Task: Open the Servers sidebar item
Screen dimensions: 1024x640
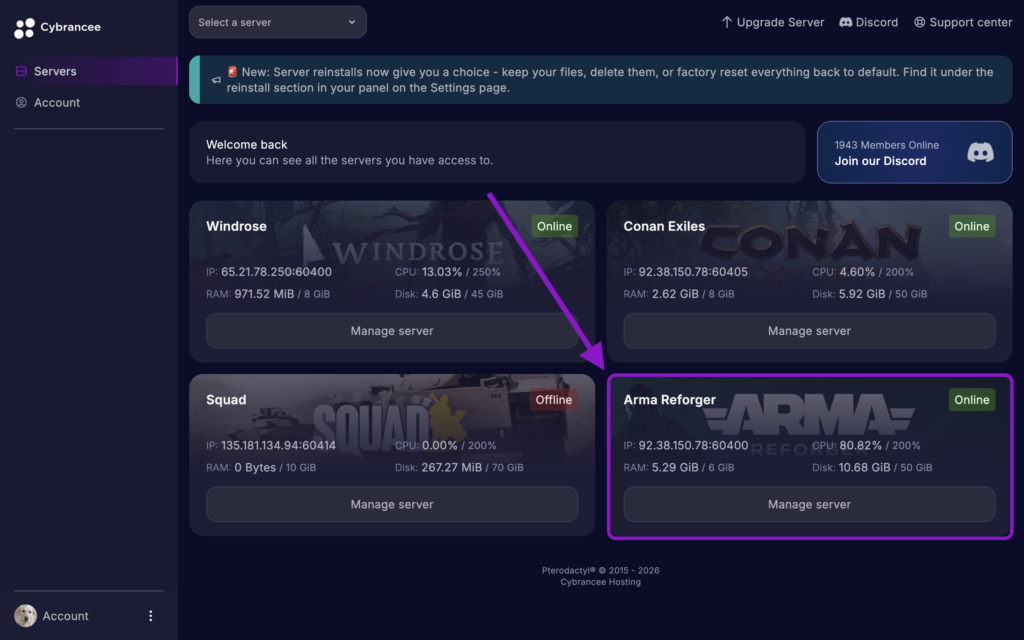Action: pyautogui.click(x=89, y=71)
